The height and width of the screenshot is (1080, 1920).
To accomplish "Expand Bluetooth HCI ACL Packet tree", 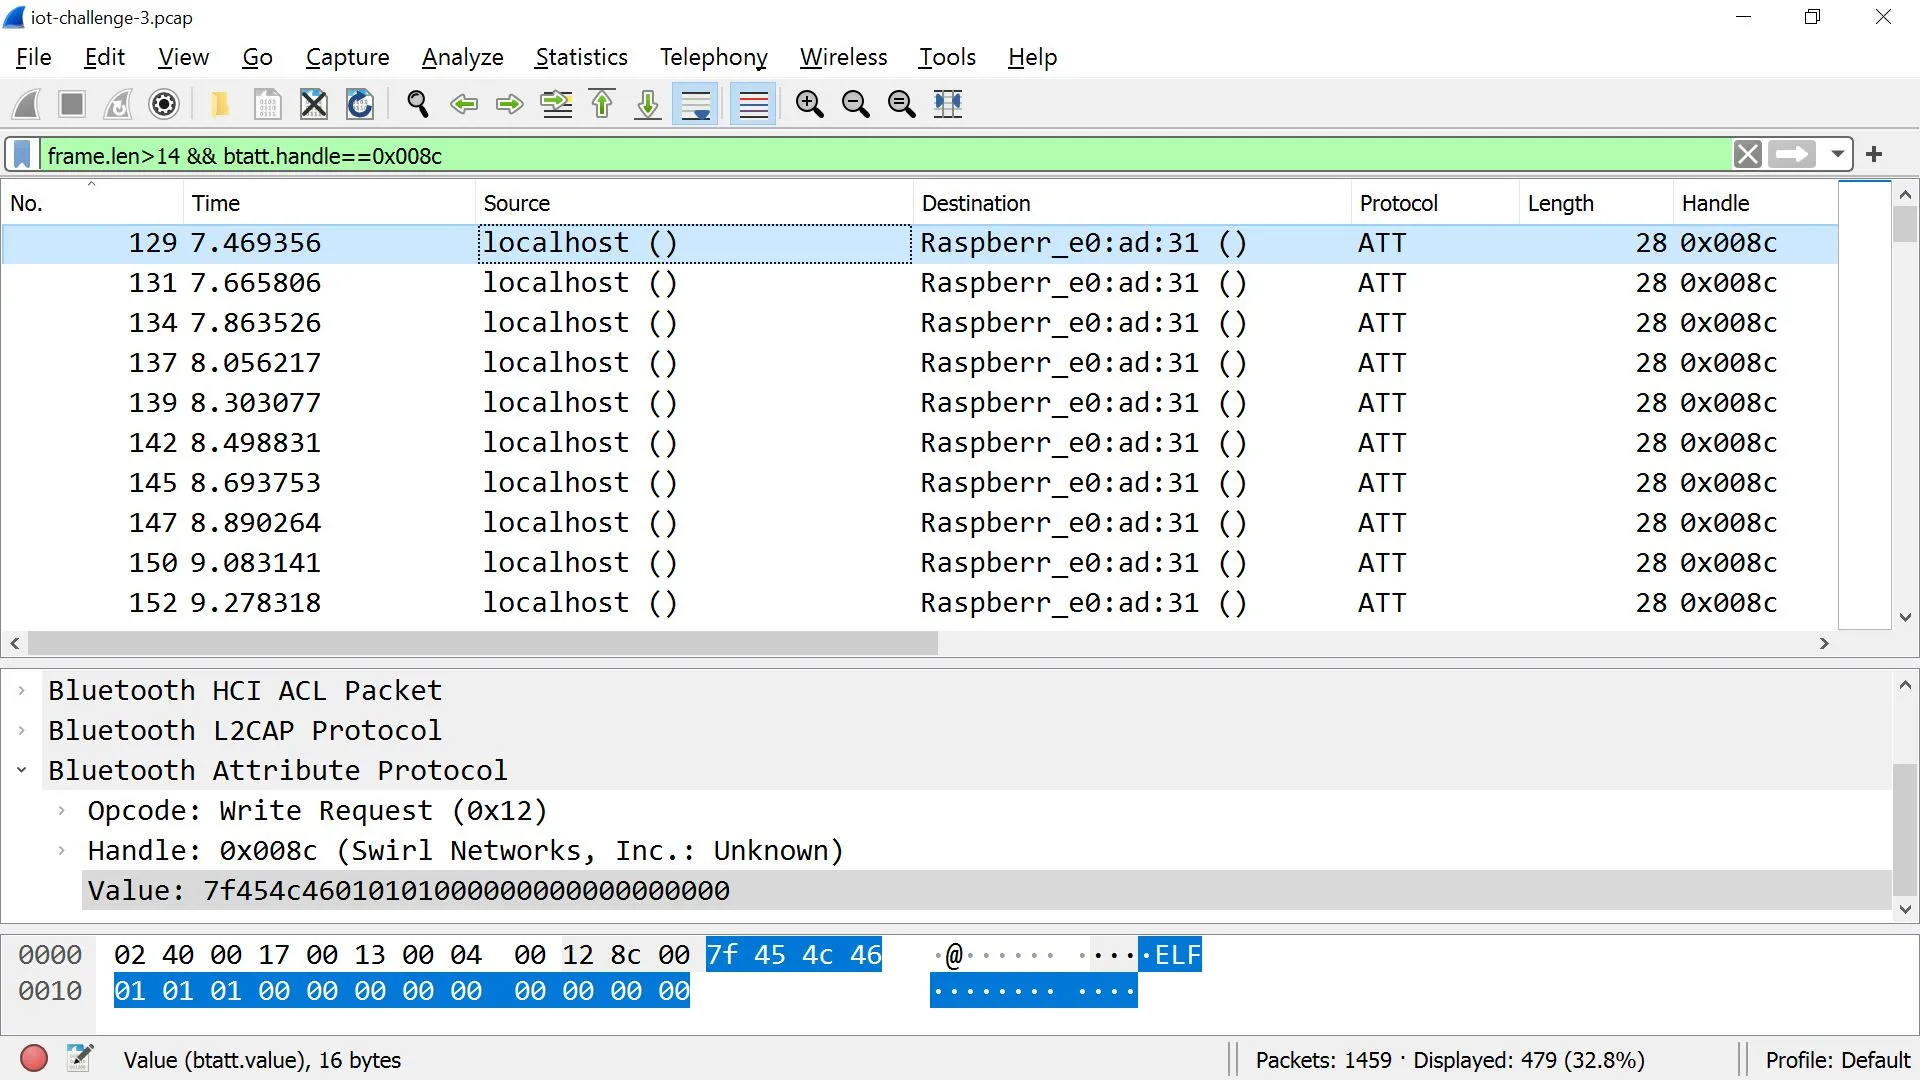I will click(21, 691).
